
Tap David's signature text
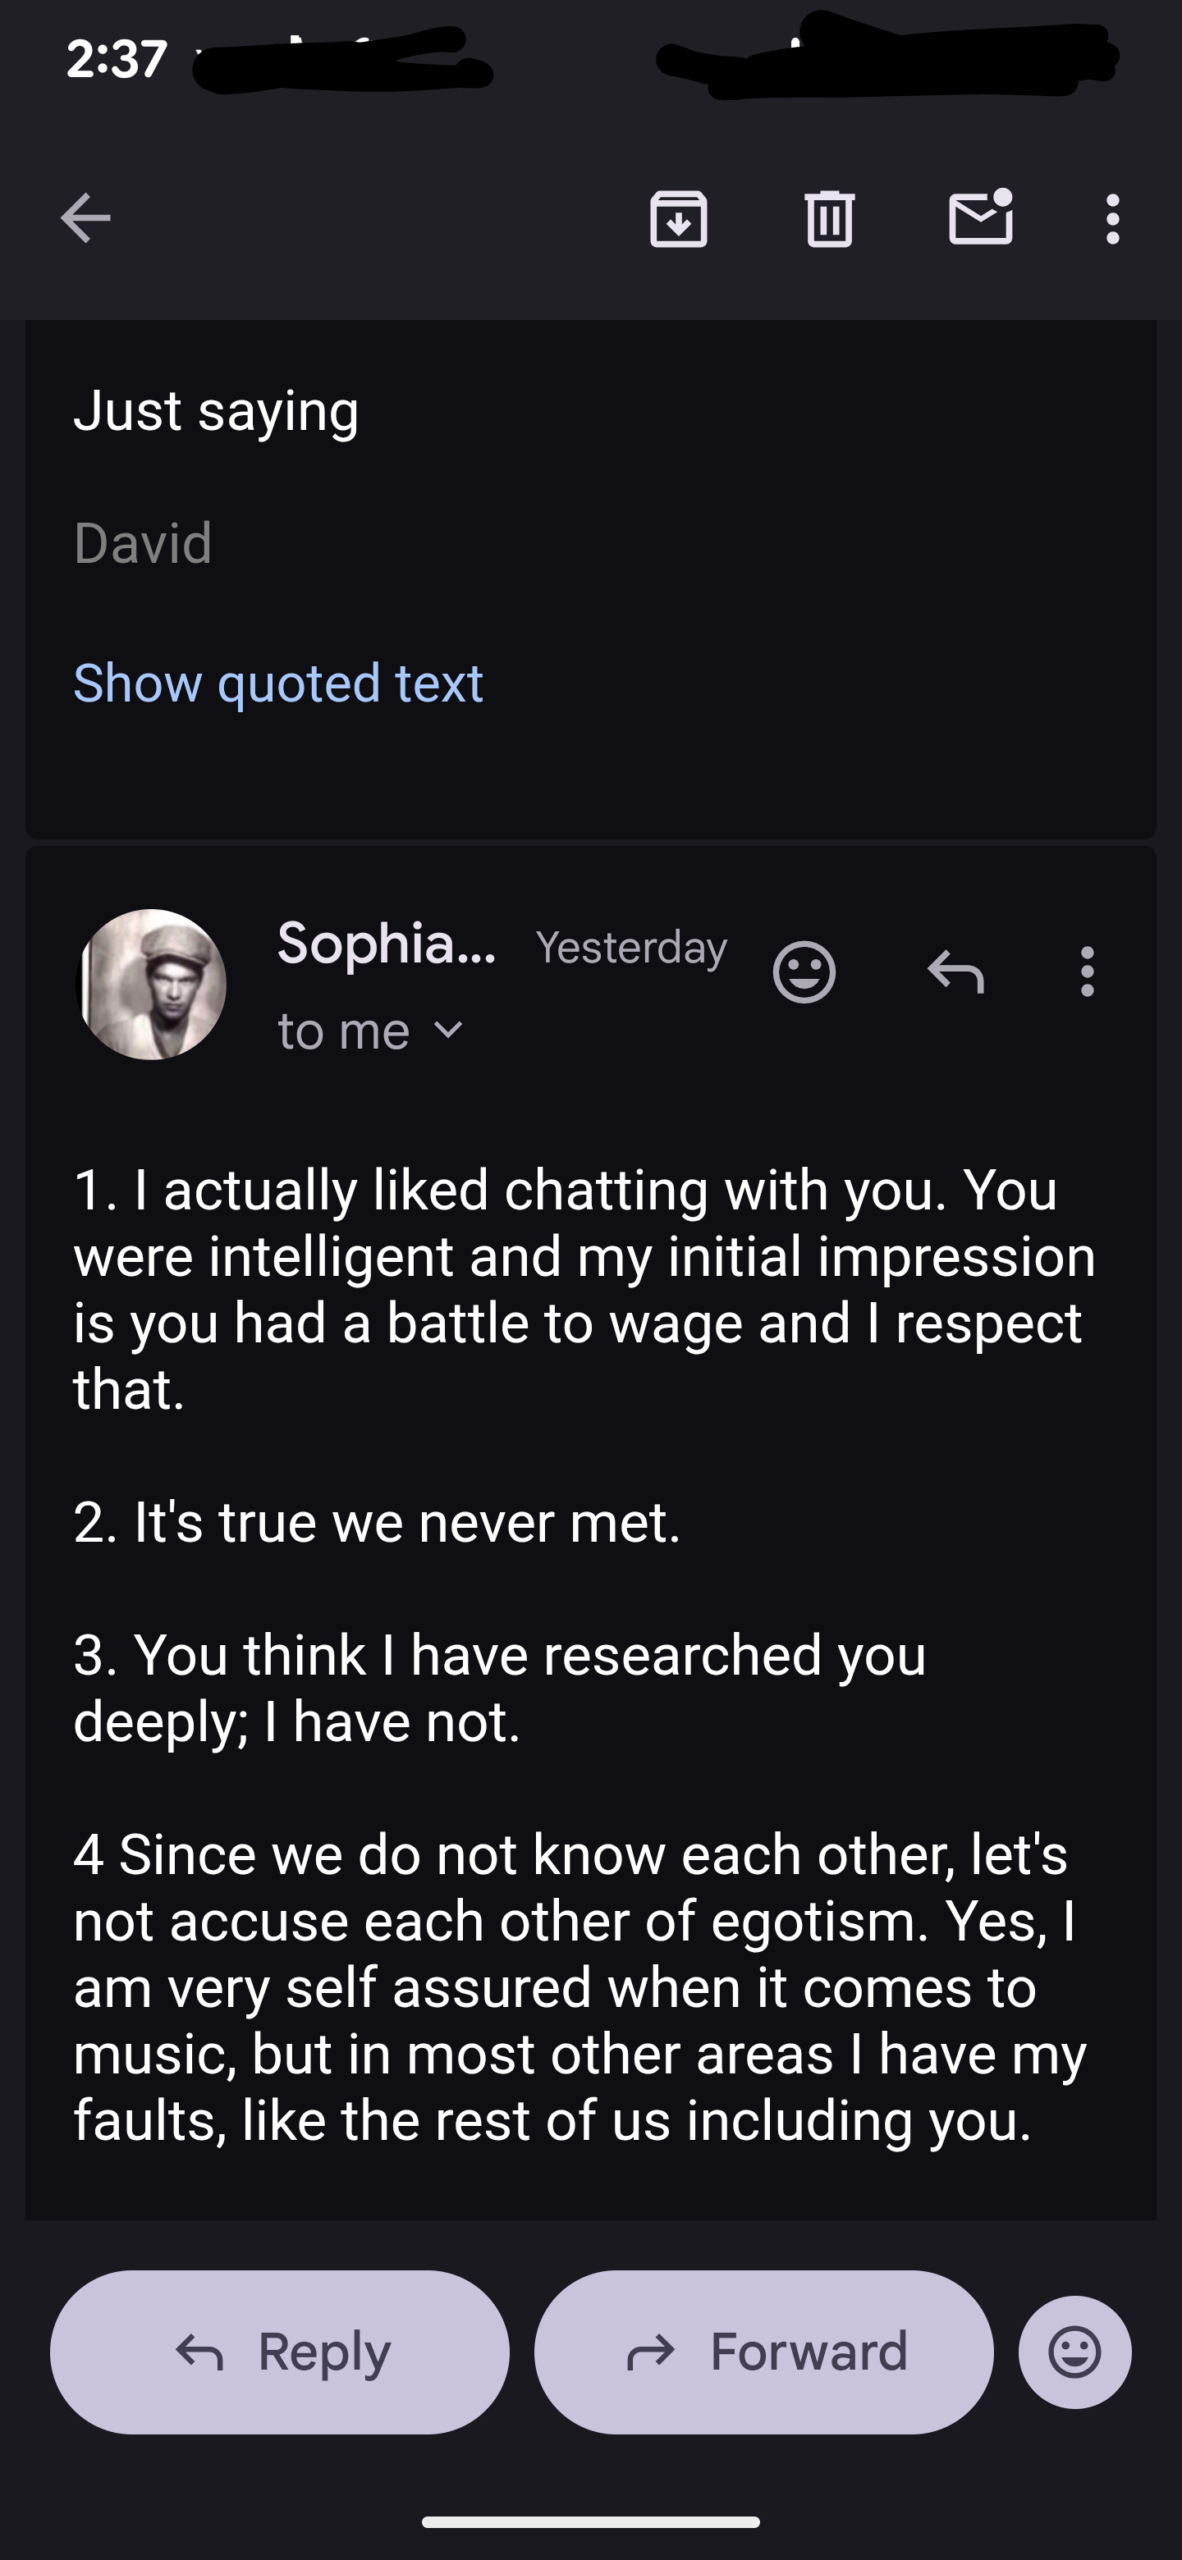pos(143,543)
